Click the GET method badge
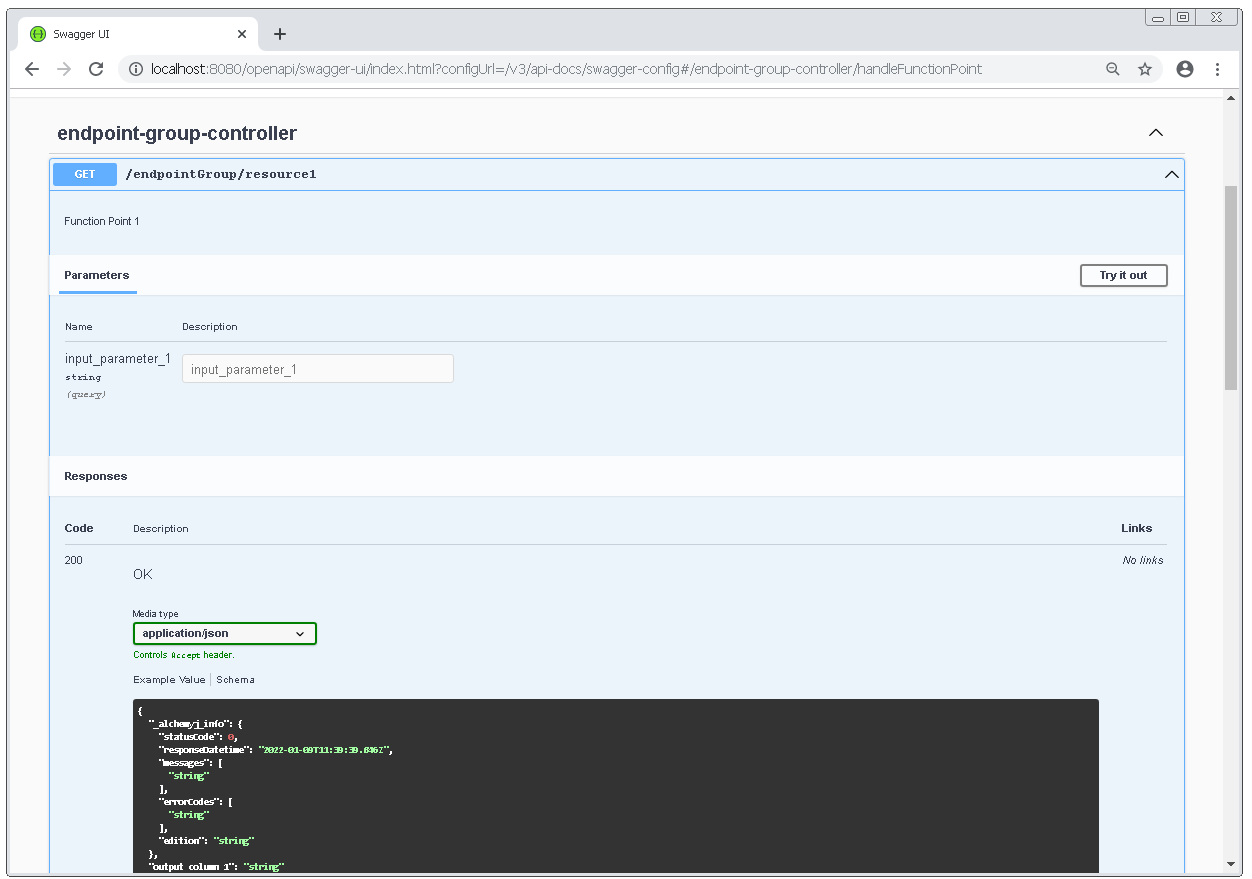Image resolution: width=1252 pixels, height=879 pixels. [85, 175]
